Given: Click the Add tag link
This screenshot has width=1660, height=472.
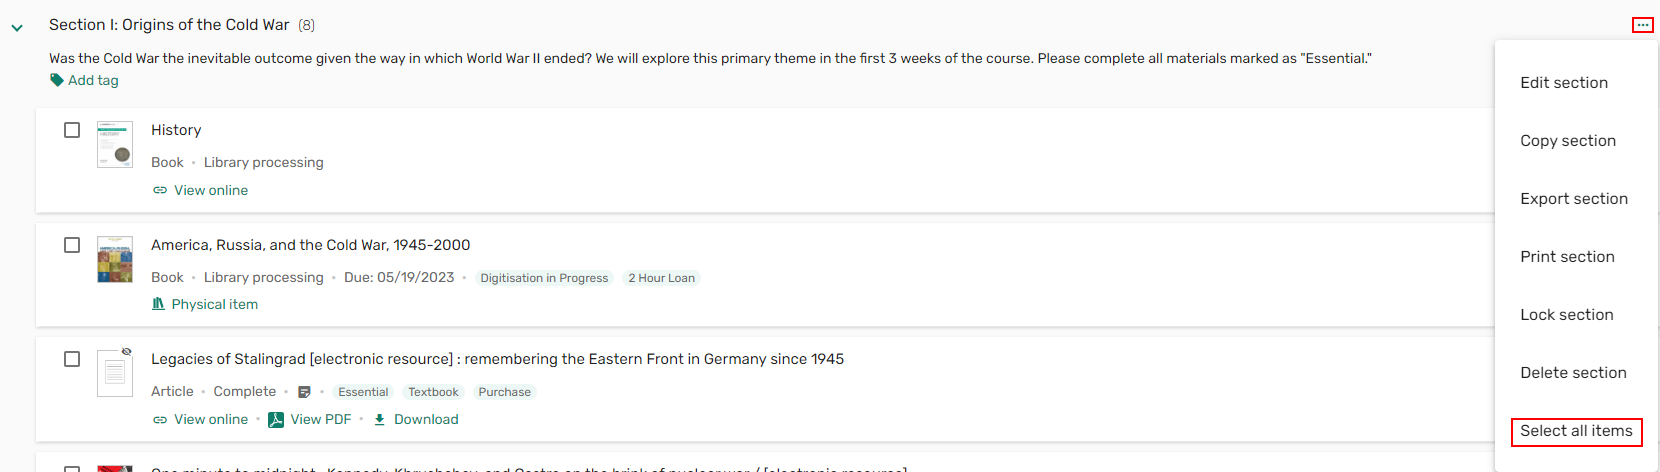Looking at the screenshot, I should click(x=93, y=80).
